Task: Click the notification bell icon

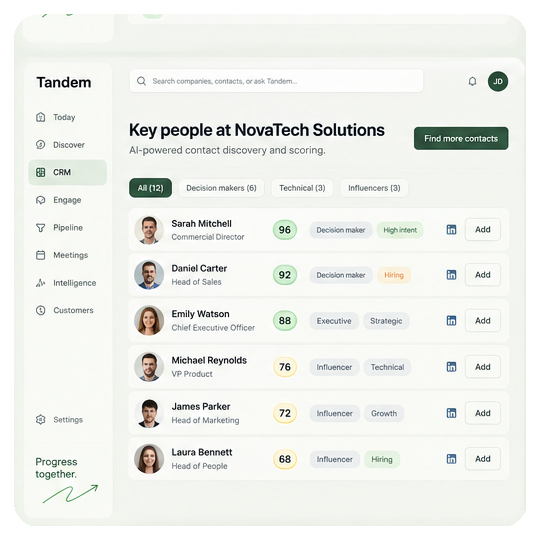Action: (x=472, y=81)
